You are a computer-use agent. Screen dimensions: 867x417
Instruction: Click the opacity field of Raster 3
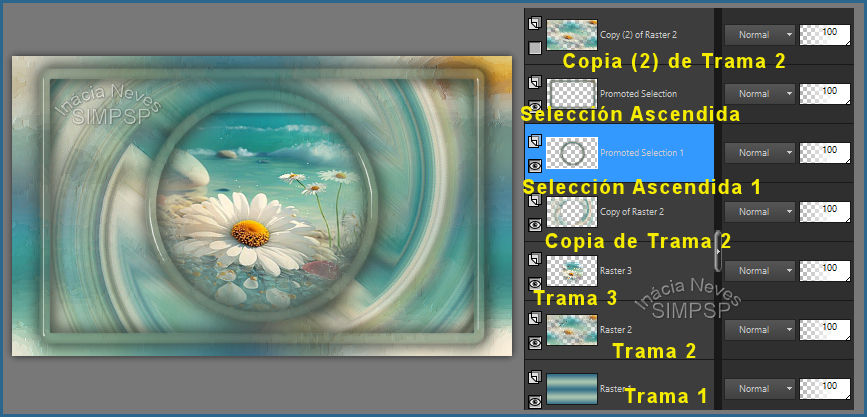(x=825, y=271)
